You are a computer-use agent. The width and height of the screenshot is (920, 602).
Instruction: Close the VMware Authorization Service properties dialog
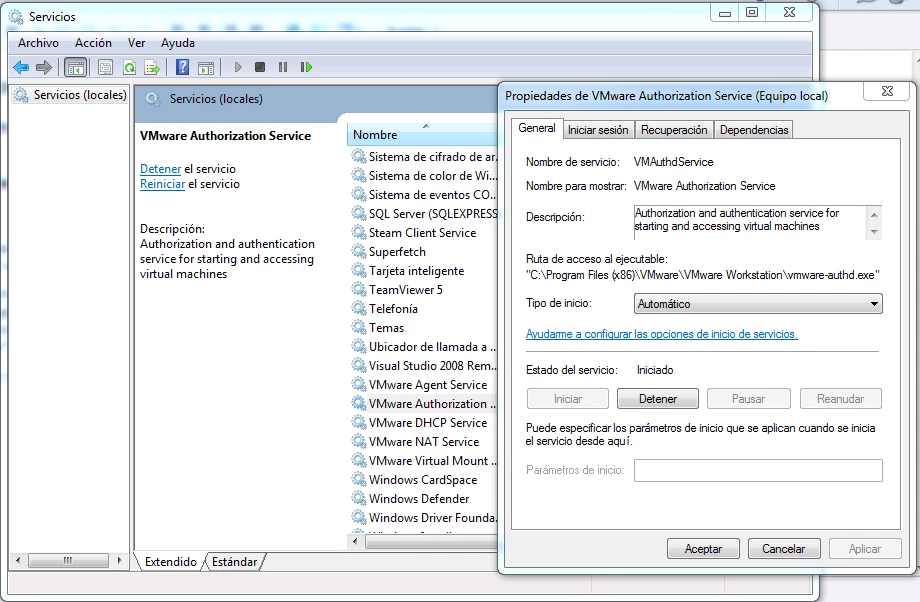point(888,91)
